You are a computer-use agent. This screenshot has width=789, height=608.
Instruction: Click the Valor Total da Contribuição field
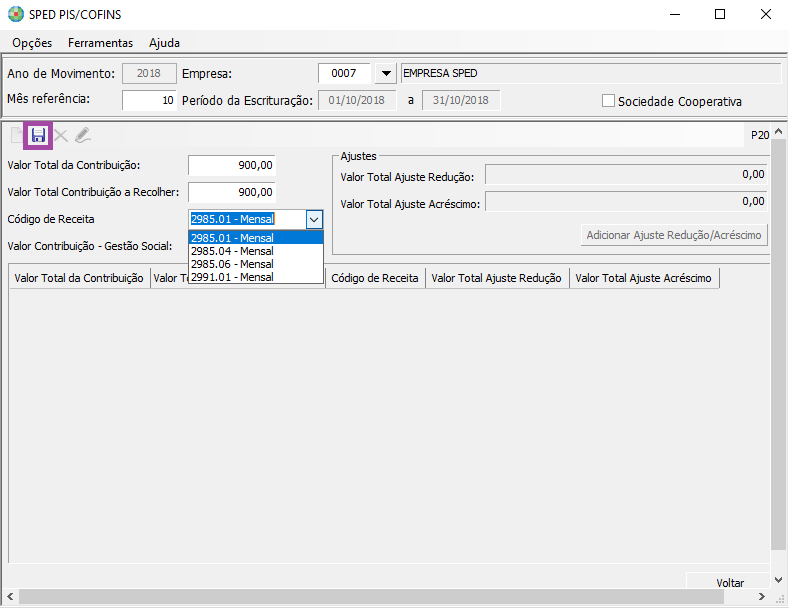tap(231, 165)
